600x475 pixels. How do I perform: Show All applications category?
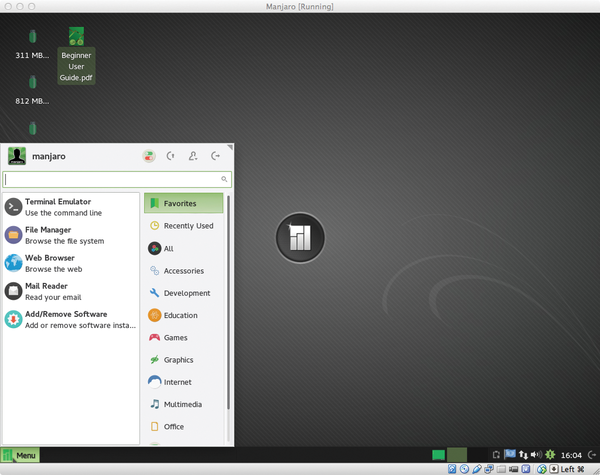[x=184, y=248]
